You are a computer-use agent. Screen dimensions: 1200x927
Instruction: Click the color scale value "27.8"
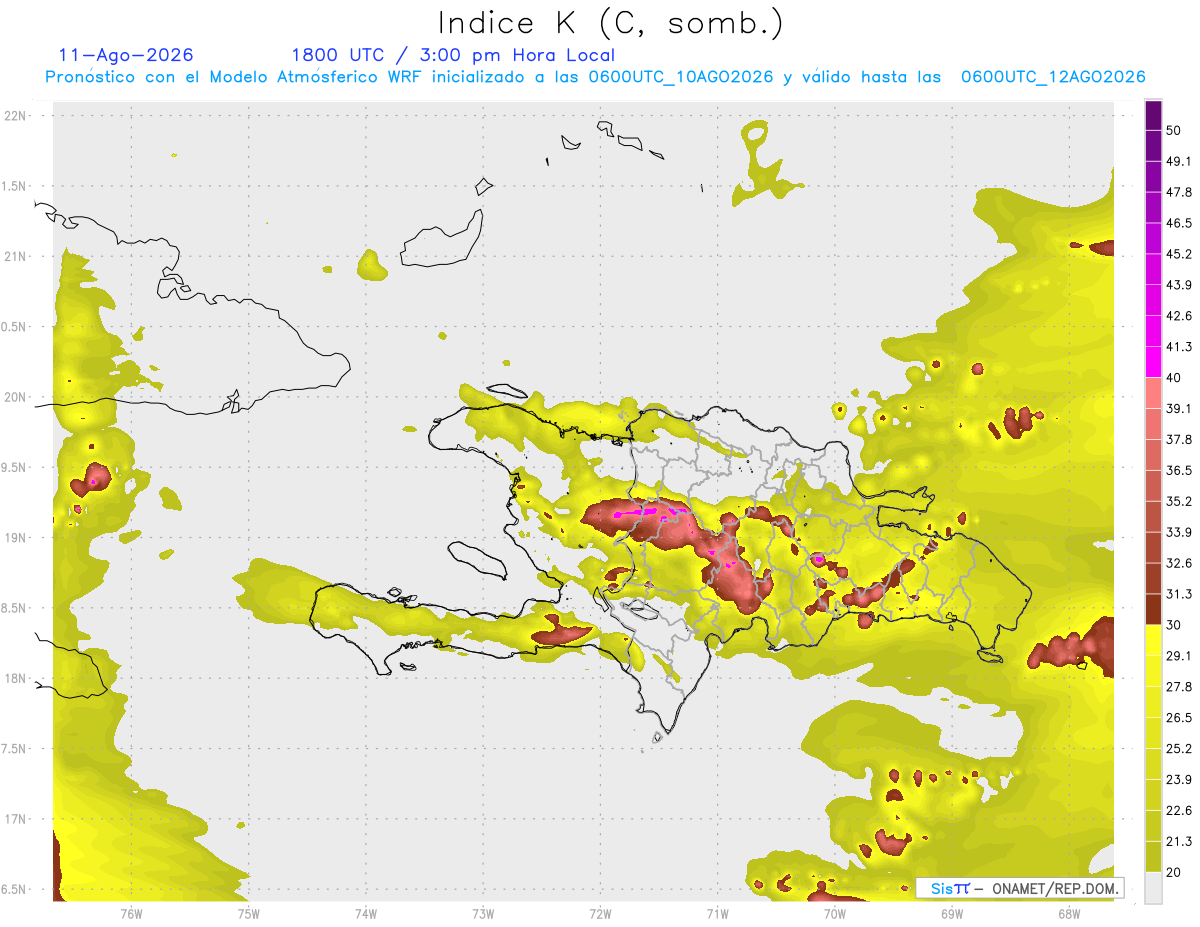1178,687
